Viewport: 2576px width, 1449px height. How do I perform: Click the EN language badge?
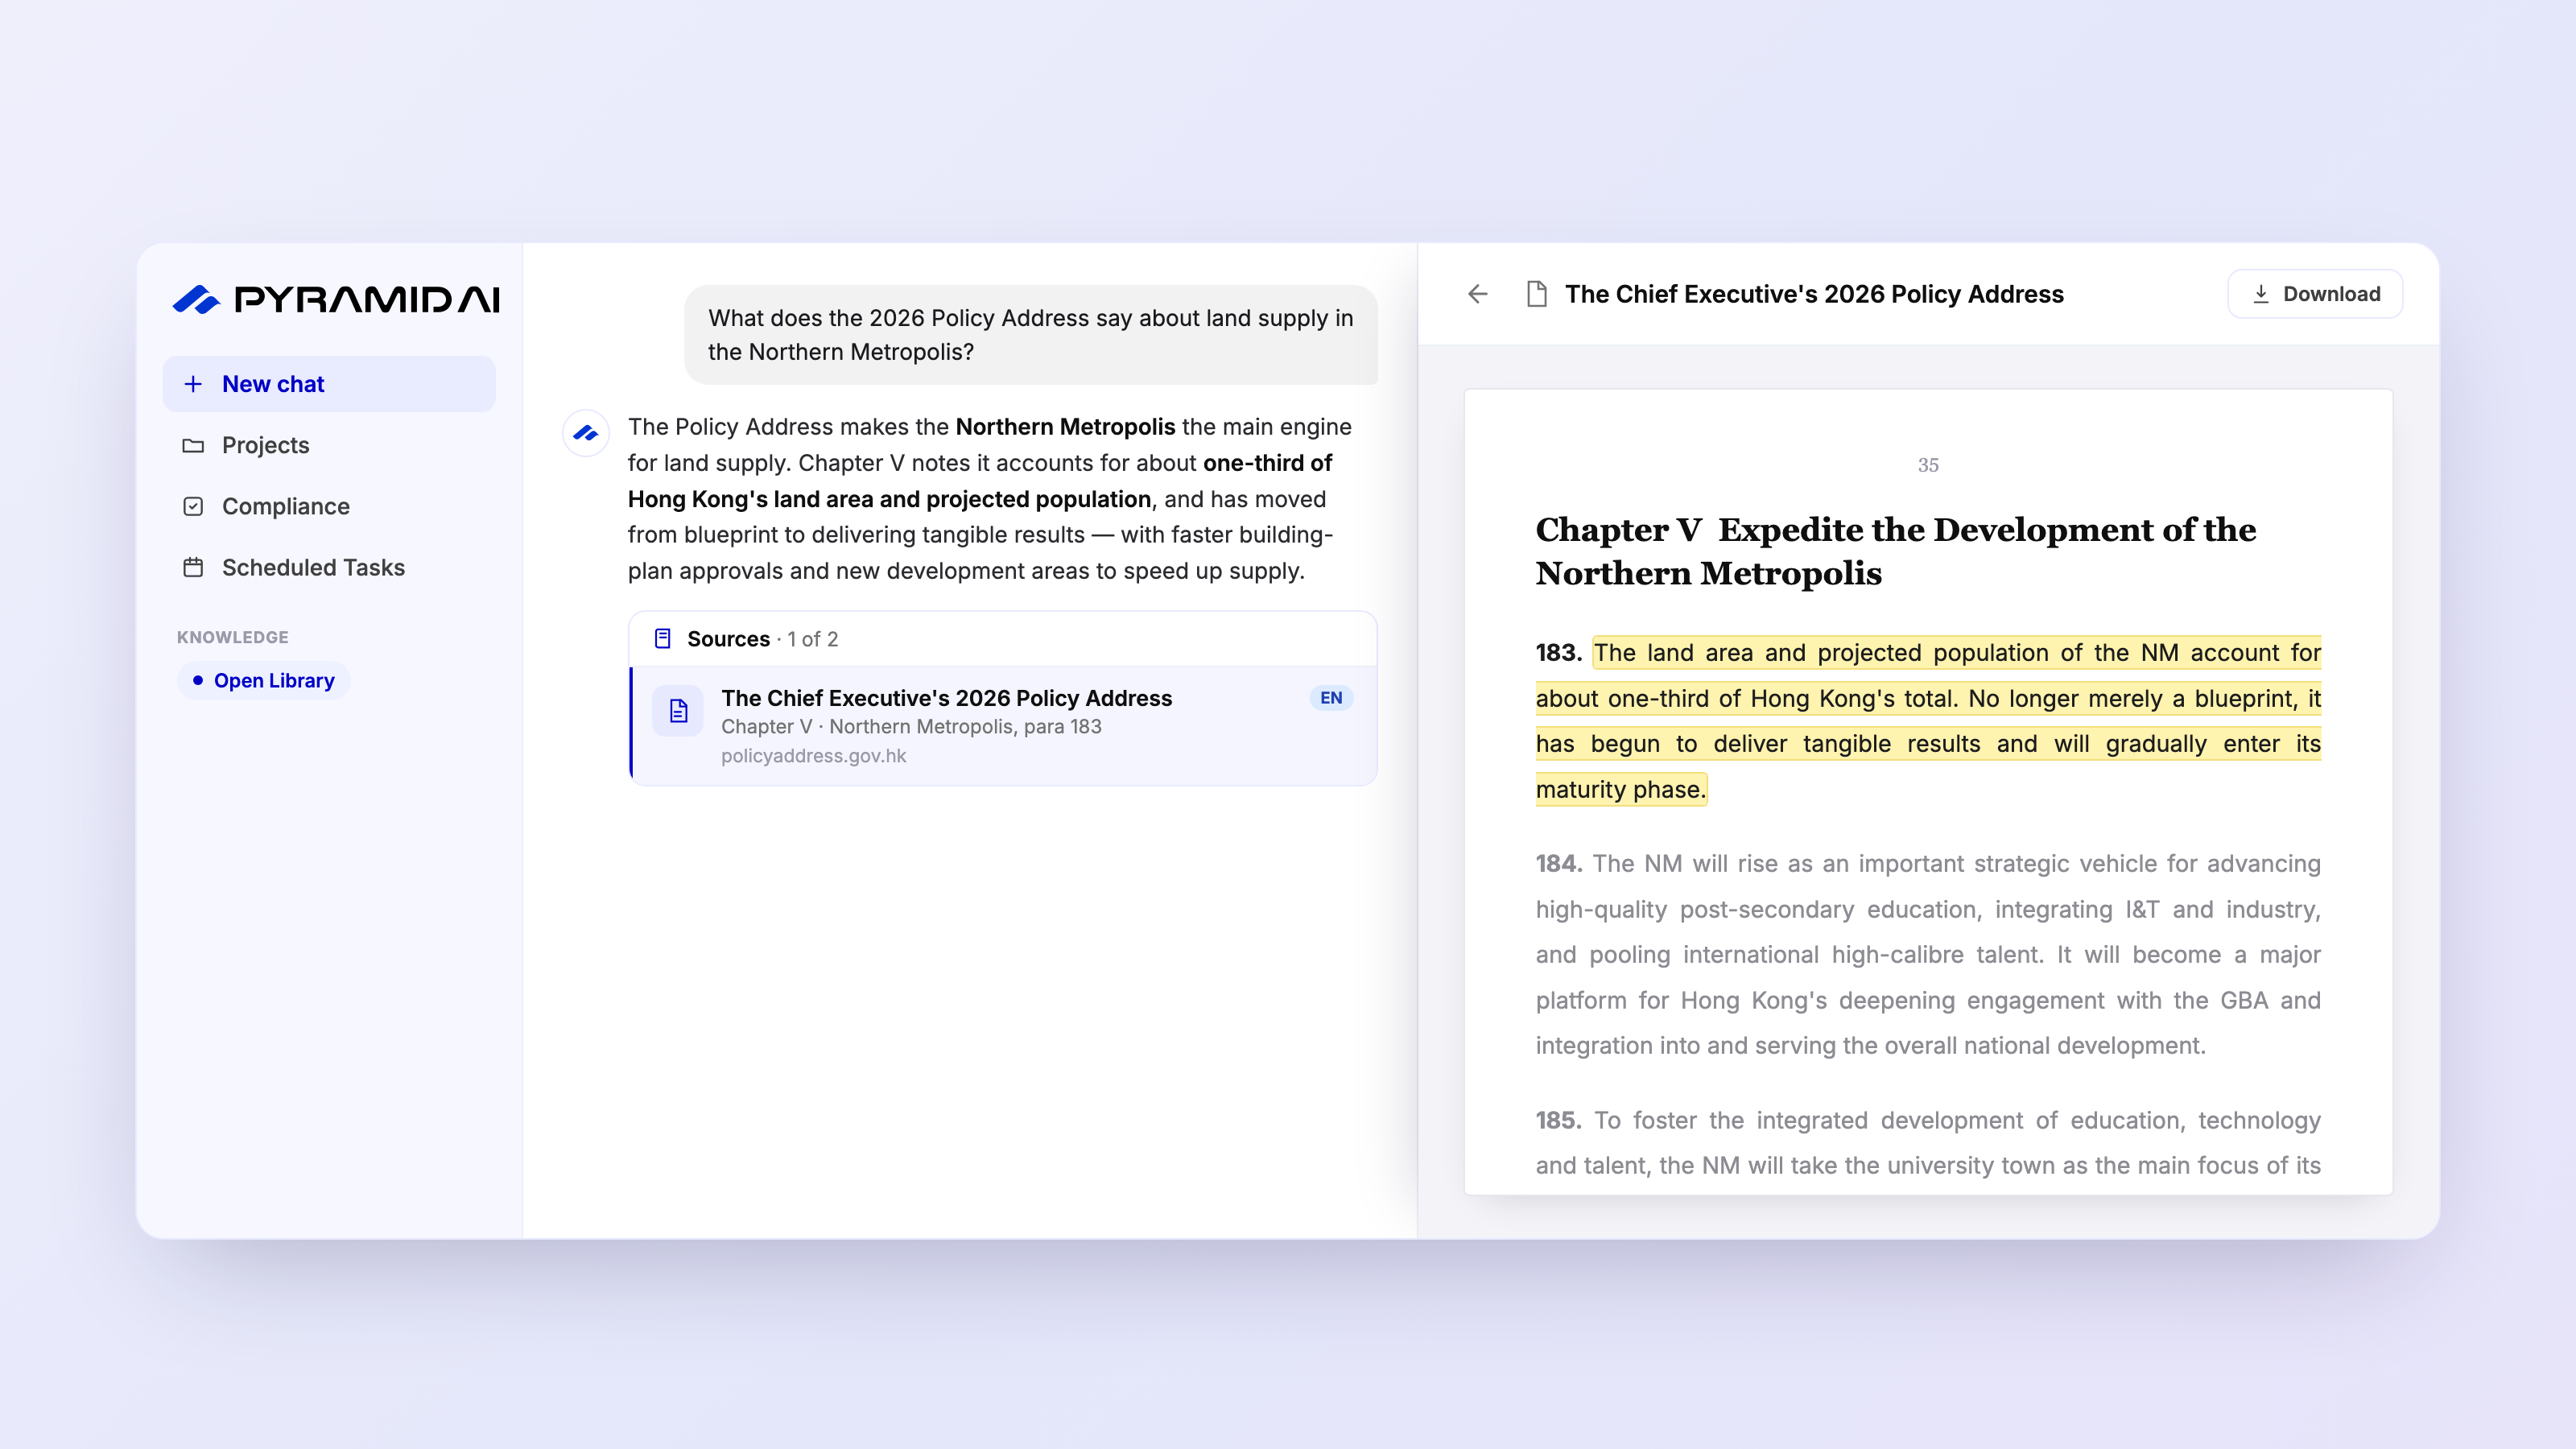point(1331,698)
